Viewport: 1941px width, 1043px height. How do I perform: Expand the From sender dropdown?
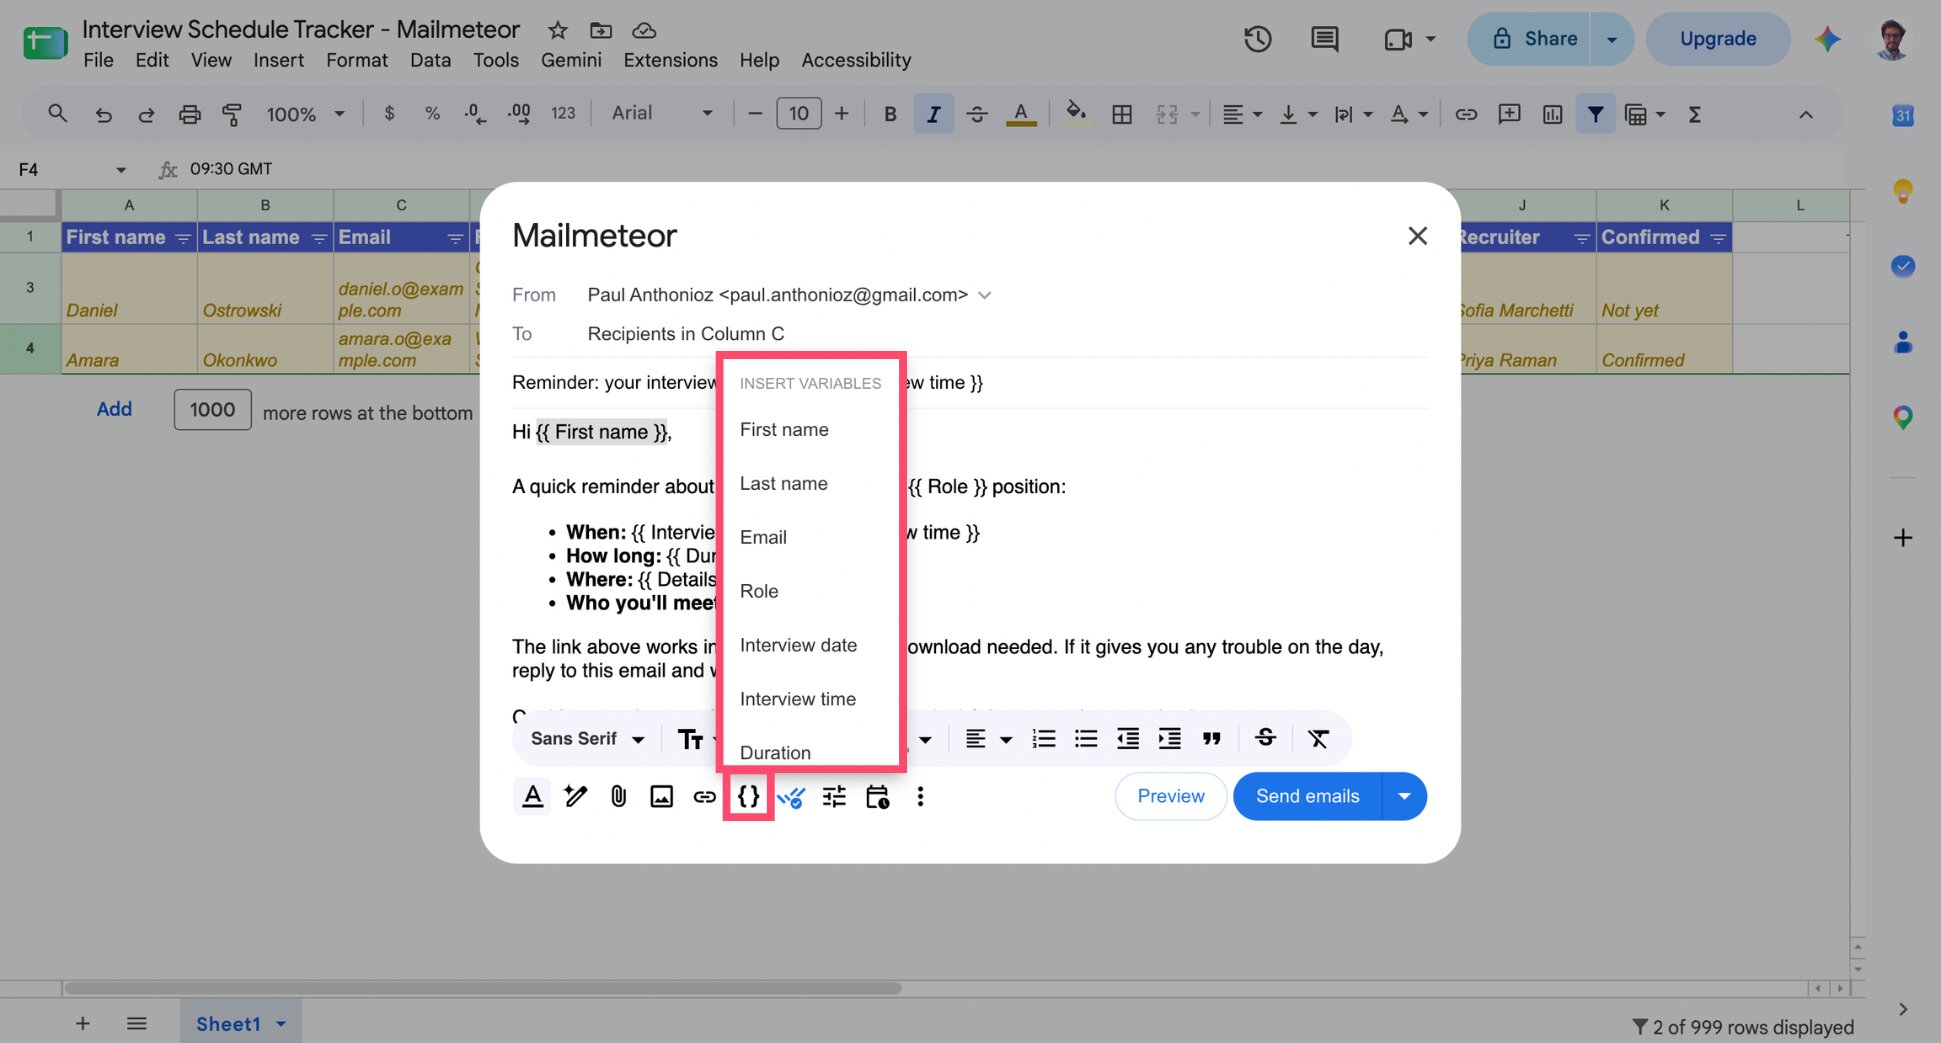[984, 295]
